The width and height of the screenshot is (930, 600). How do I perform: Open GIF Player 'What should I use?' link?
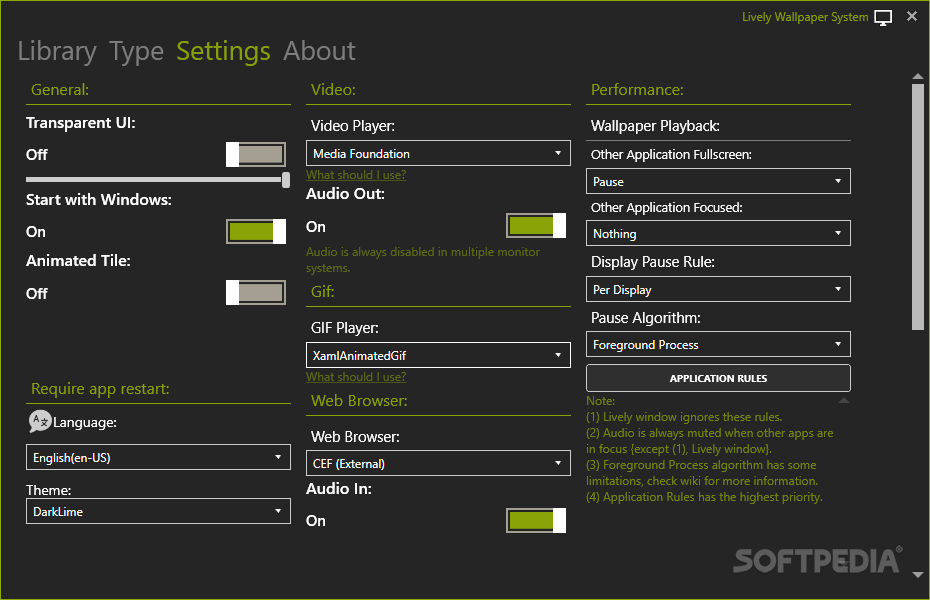(x=356, y=377)
